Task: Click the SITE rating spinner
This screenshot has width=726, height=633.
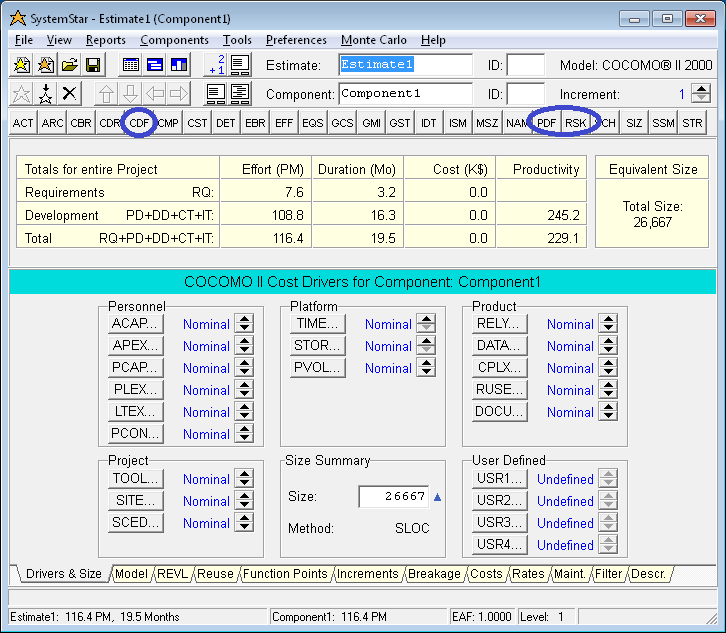Action: (244, 500)
